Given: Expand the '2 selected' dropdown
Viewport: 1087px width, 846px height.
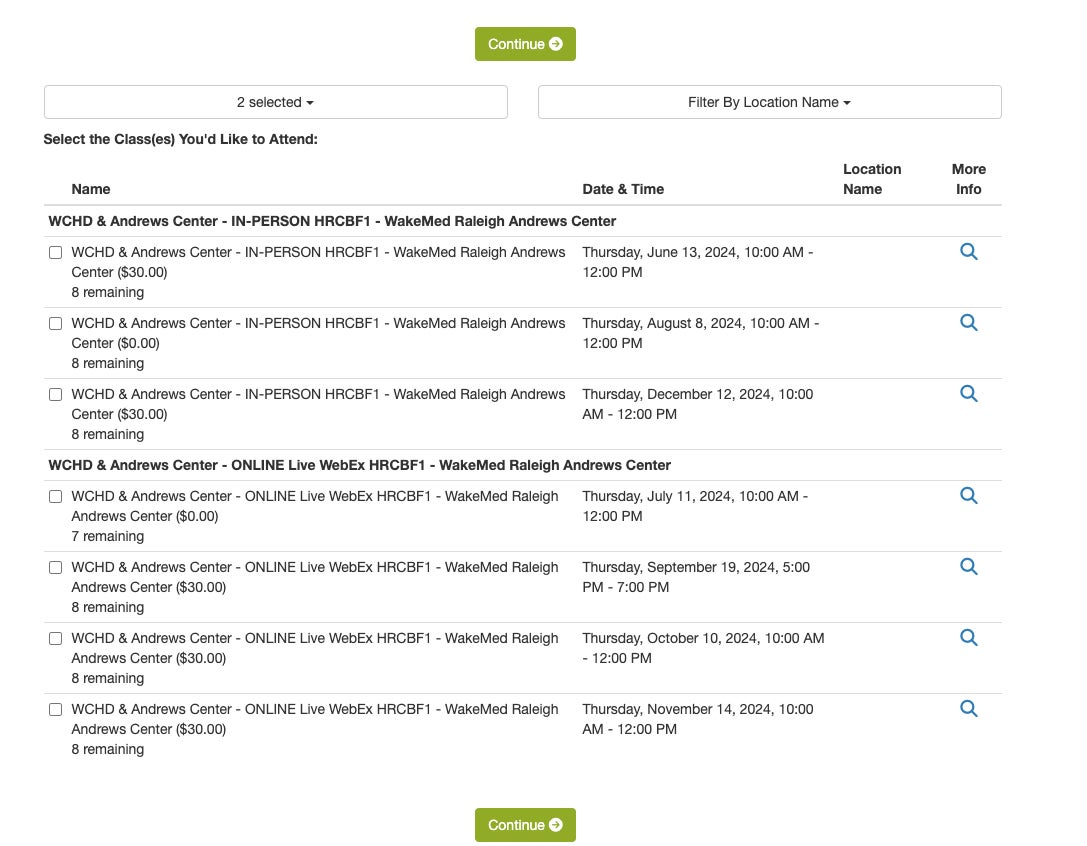Looking at the screenshot, I should tap(275, 102).
